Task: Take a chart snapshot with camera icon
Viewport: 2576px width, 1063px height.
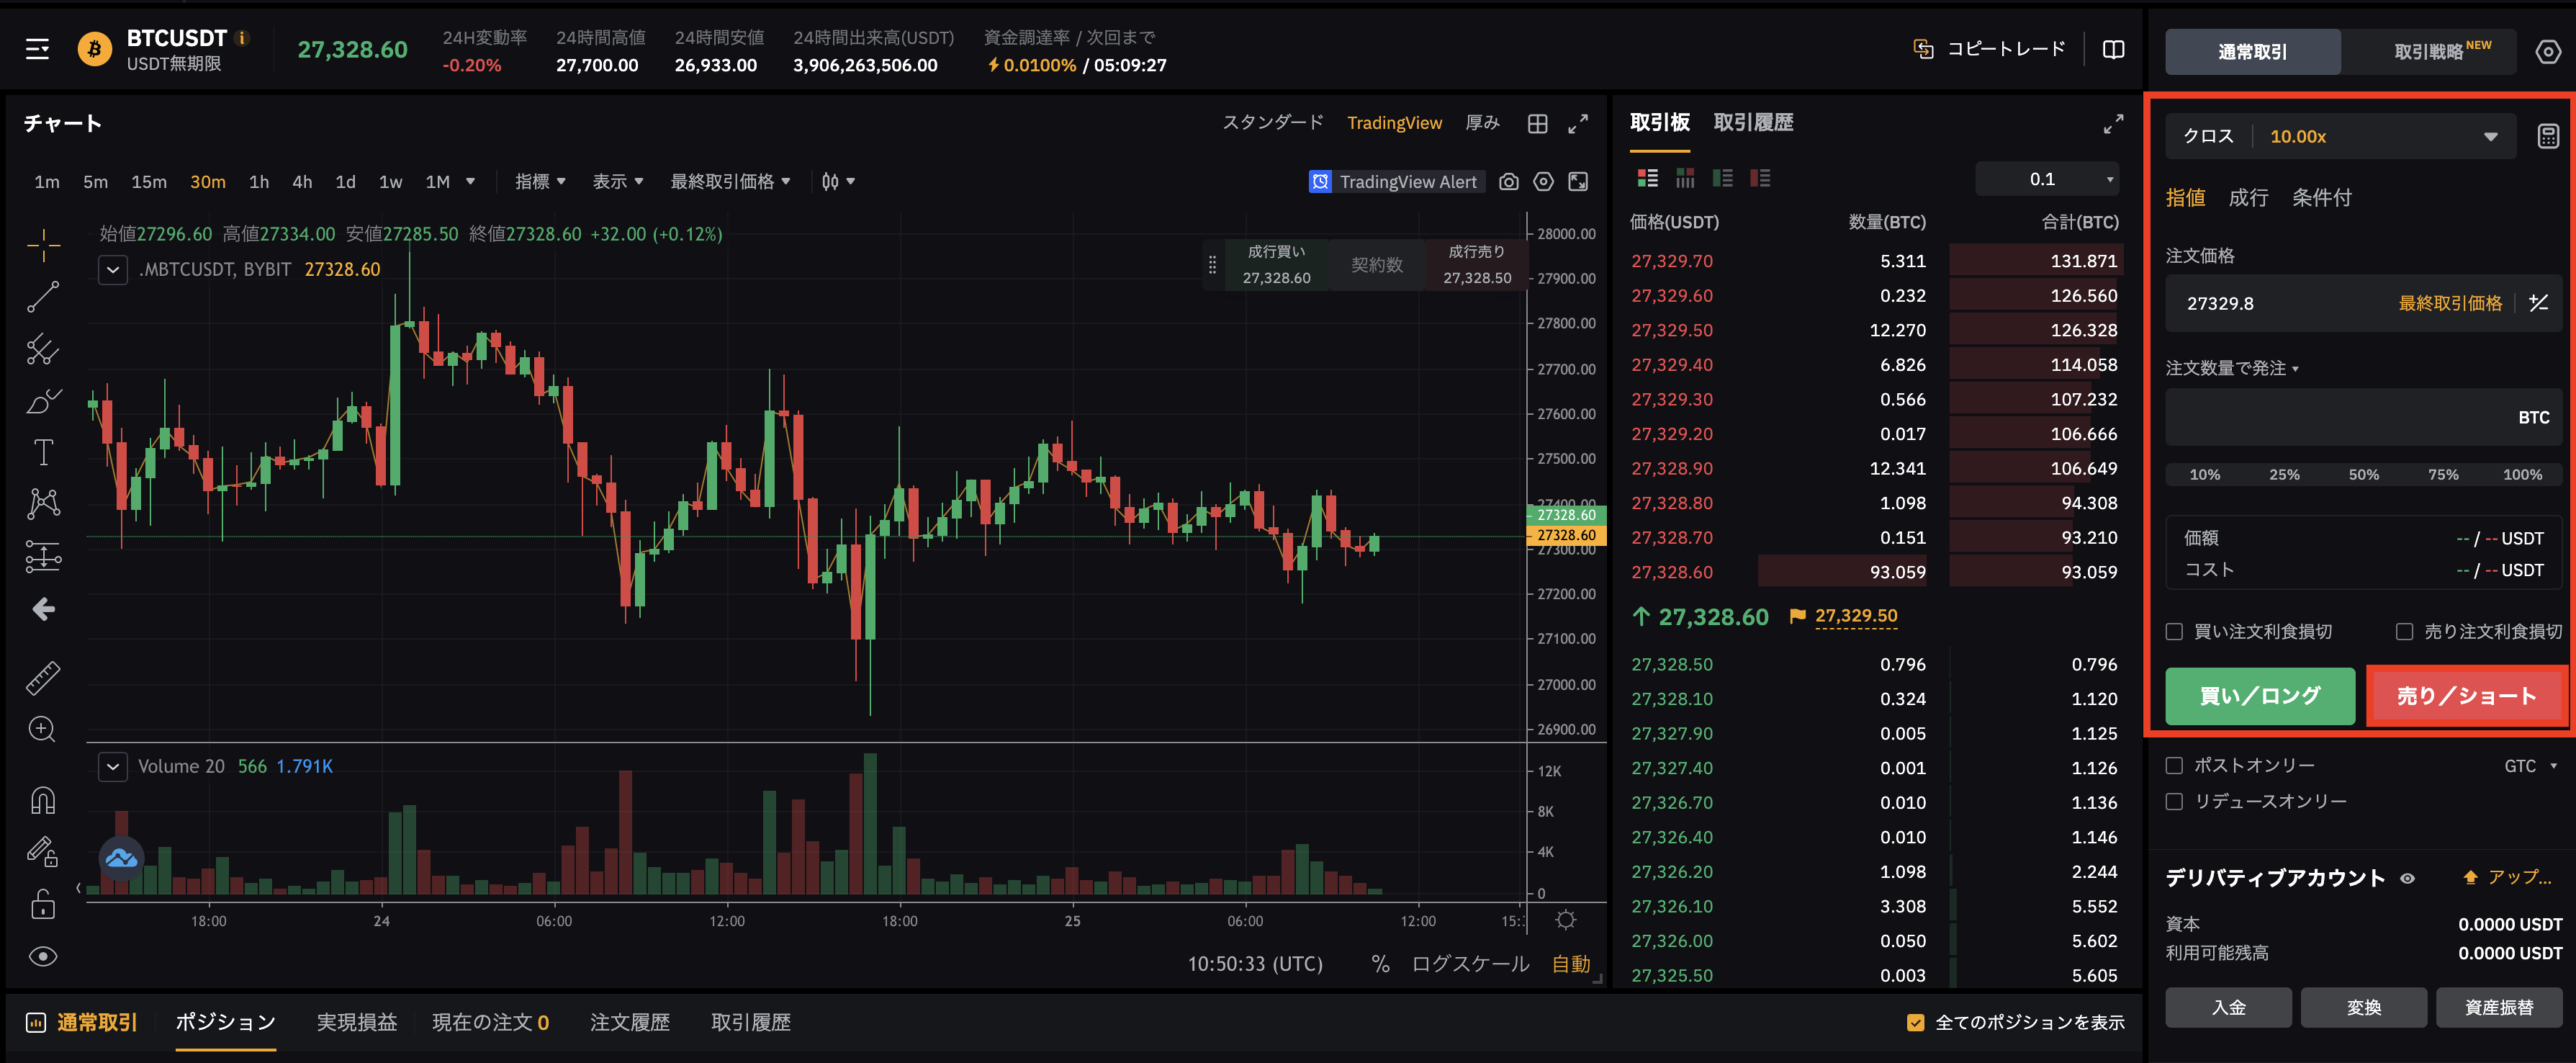Action: tap(1509, 182)
